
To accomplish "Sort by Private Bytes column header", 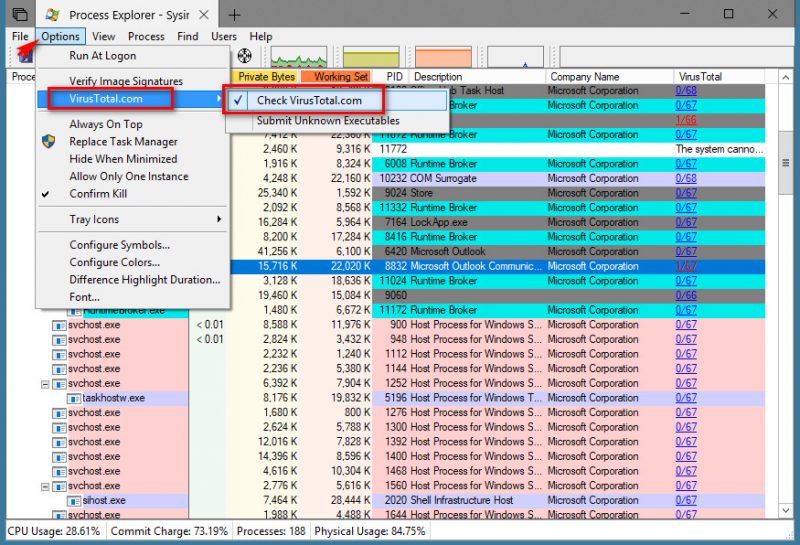I will [266, 77].
